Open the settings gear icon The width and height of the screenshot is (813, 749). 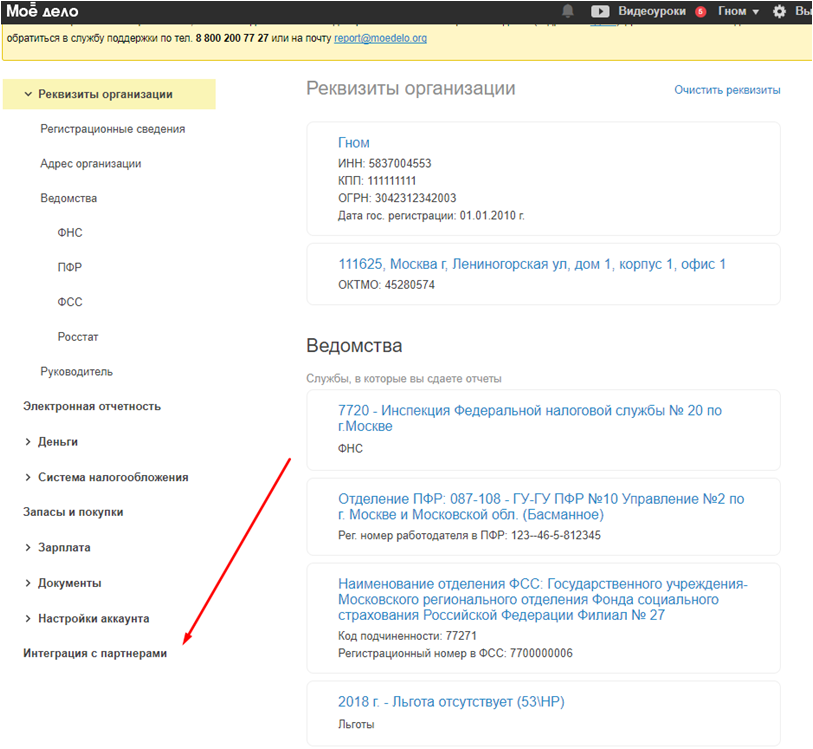pyautogui.click(x=779, y=11)
